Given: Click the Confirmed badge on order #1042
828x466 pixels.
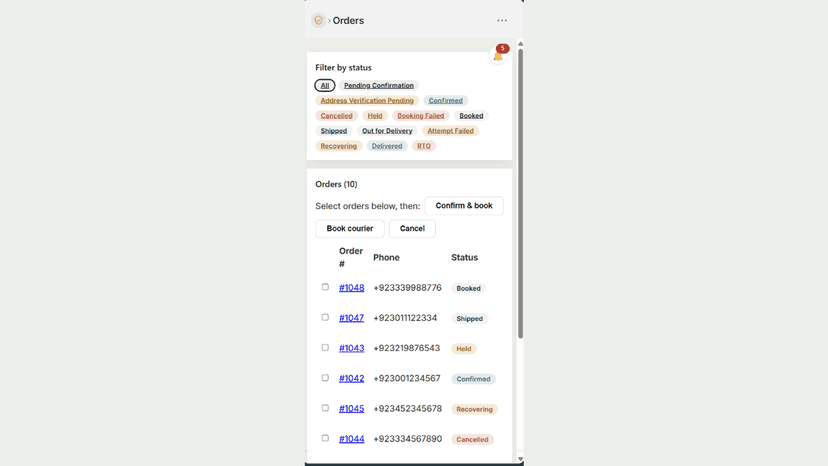Looking at the screenshot, I should point(473,379).
